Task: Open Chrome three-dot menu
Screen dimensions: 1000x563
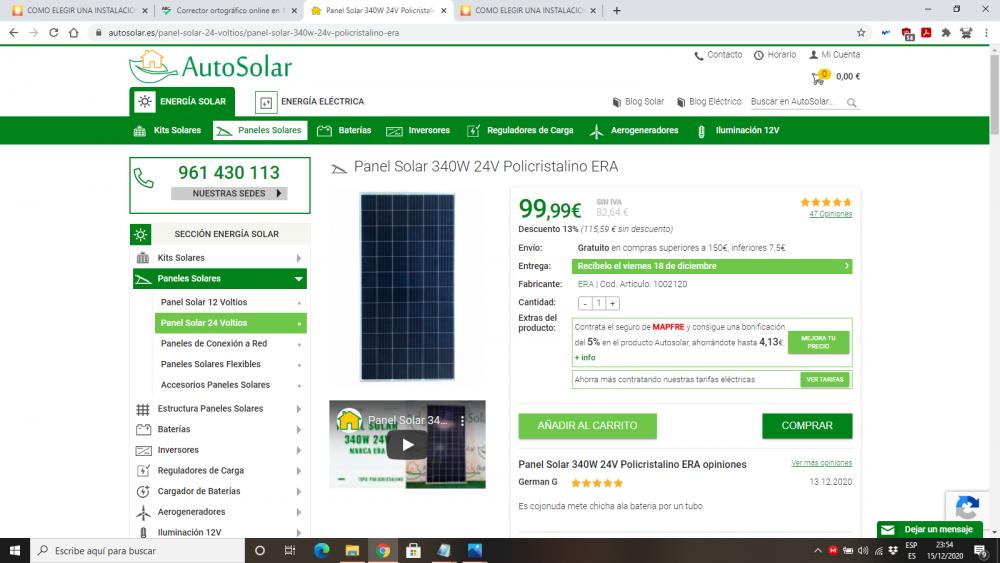Action: (x=986, y=33)
